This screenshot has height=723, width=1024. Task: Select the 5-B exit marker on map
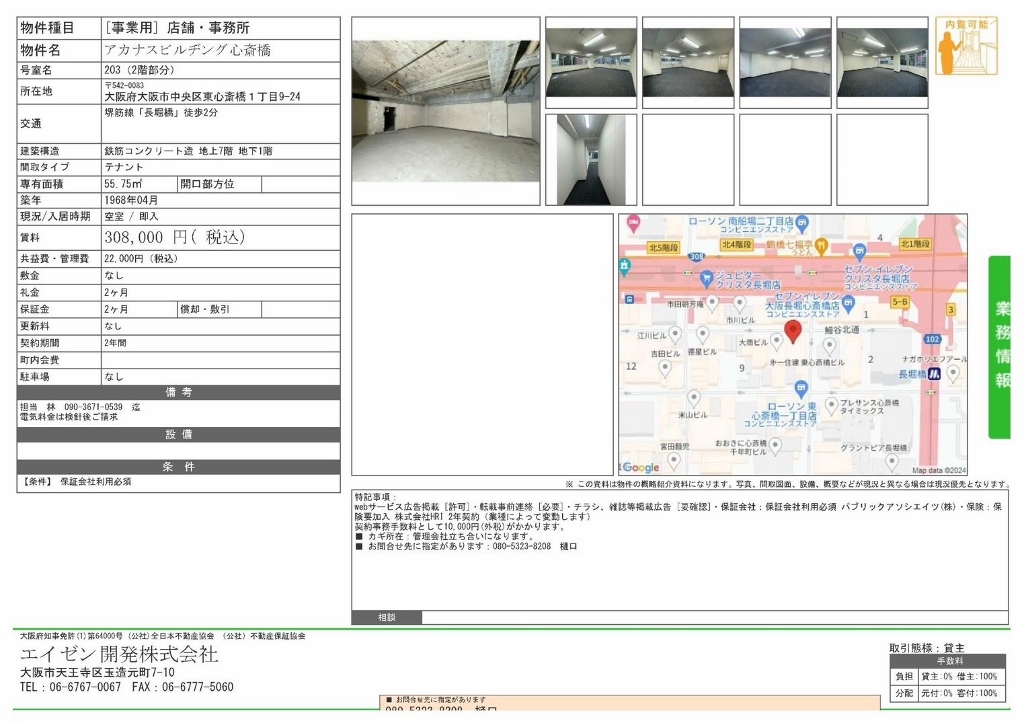(900, 302)
